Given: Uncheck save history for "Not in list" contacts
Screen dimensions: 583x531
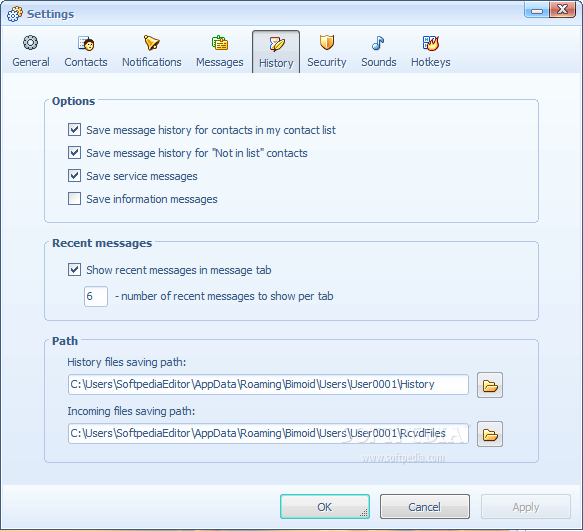Looking at the screenshot, I should [74, 153].
